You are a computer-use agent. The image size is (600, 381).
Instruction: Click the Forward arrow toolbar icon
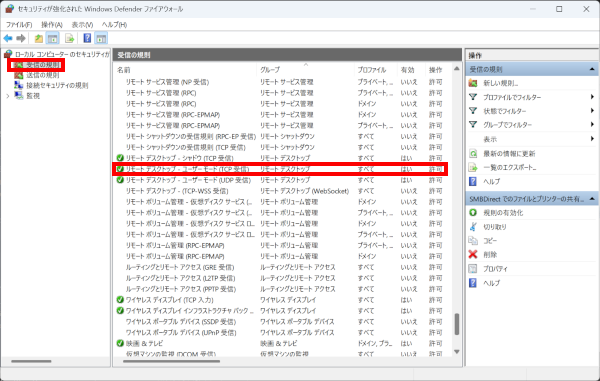click(x=21, y=38)
